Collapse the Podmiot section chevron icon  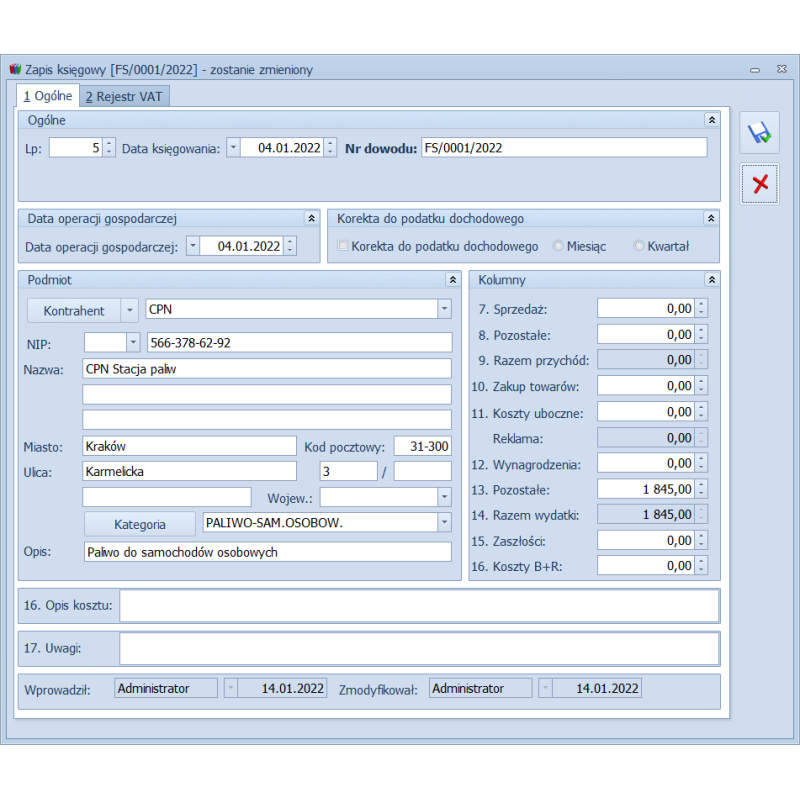[x=451, y=280]
